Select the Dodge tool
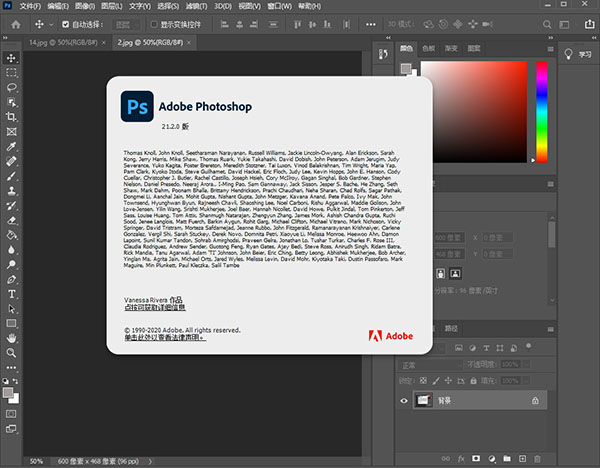Image resolution: width=600 pixels, height=468 pixels. pos(11,264)
